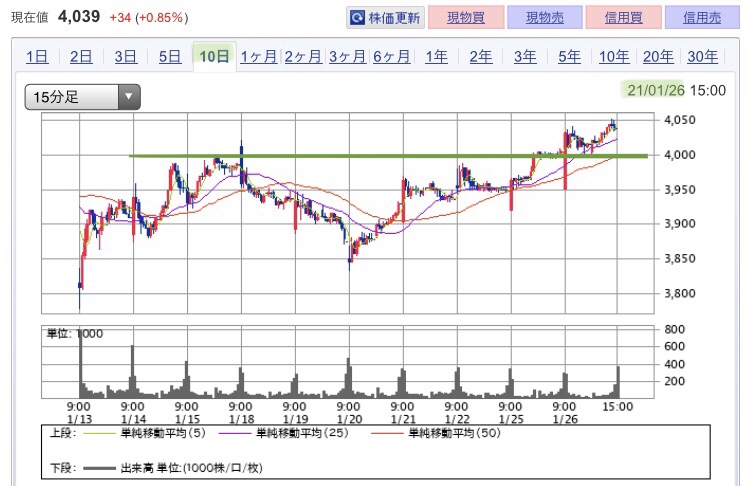Show the 1ヶ月 chart range
Screen dimensions: 749x486
[259, 57]
